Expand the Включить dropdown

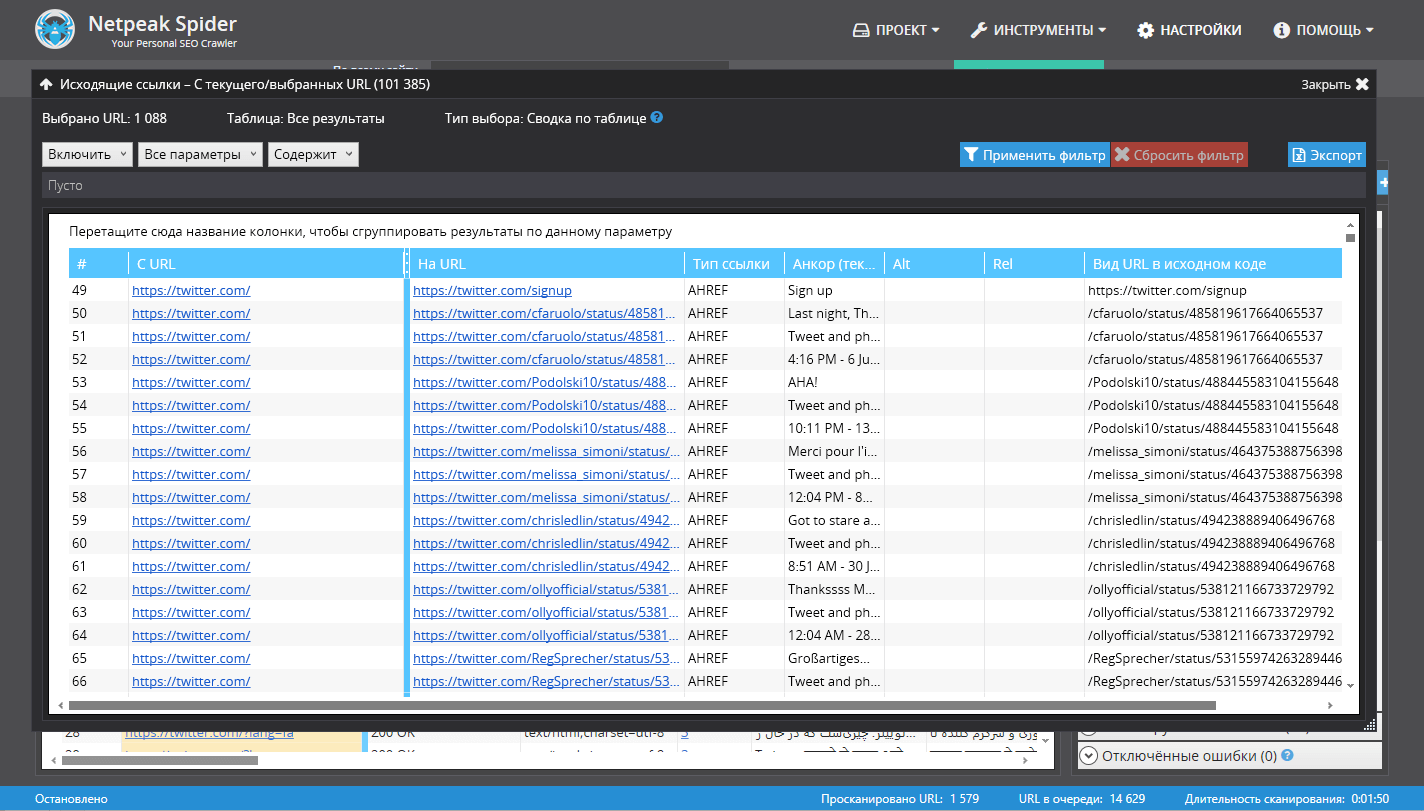tap(87, 155)
